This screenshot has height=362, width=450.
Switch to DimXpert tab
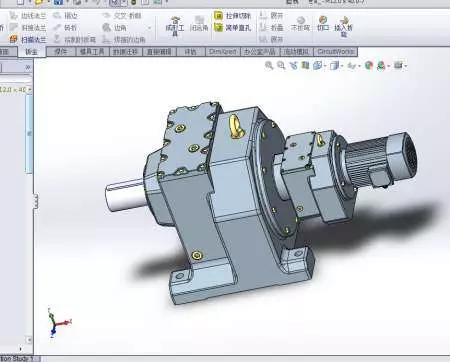coord(222,52)
